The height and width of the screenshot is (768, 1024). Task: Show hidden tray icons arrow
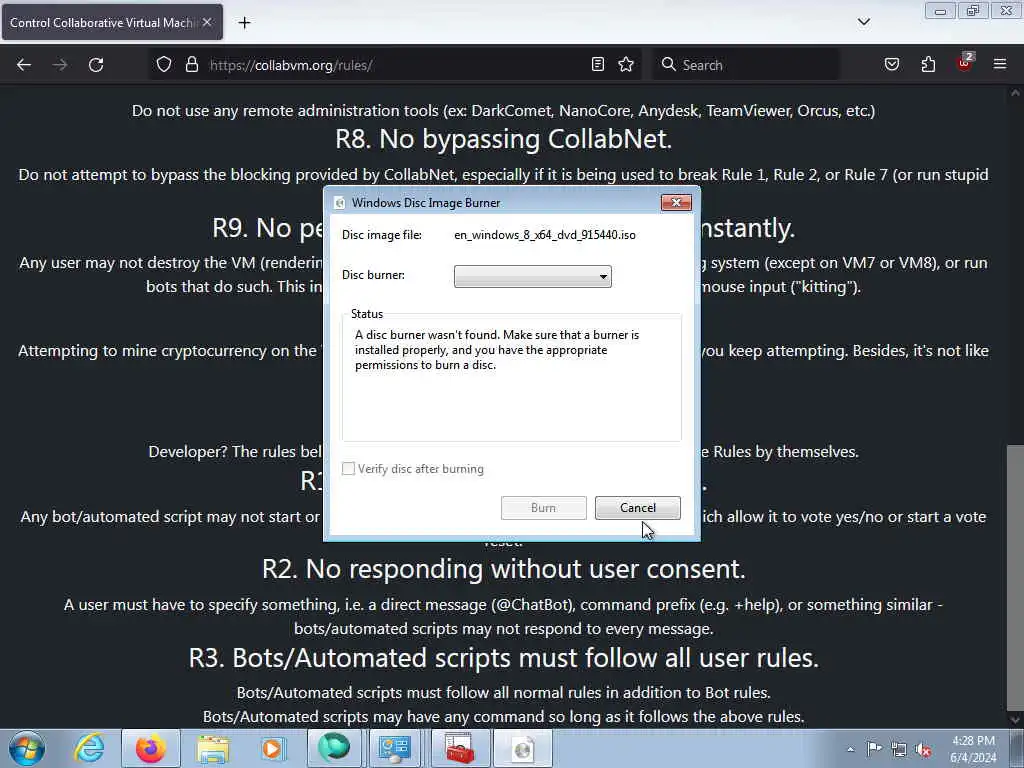click(x=850, y=749)
